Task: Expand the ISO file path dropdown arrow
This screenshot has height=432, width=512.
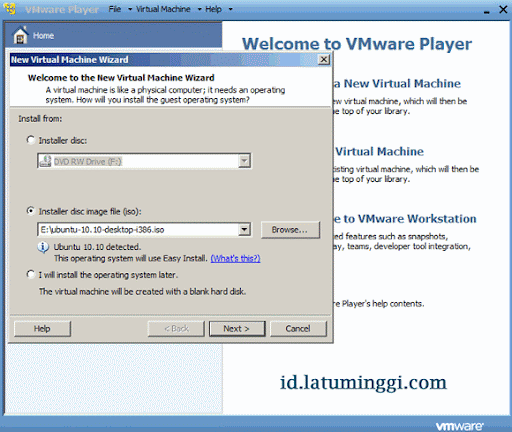Action: (244, 229)
